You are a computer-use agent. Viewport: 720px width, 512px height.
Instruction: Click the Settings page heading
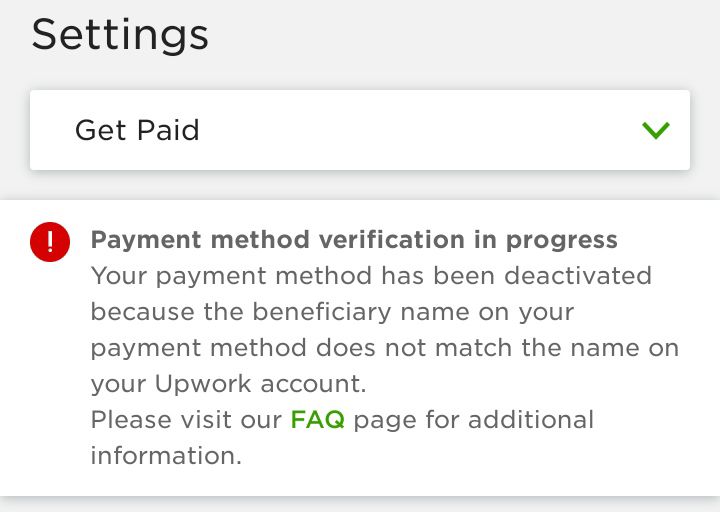point(120,36)
